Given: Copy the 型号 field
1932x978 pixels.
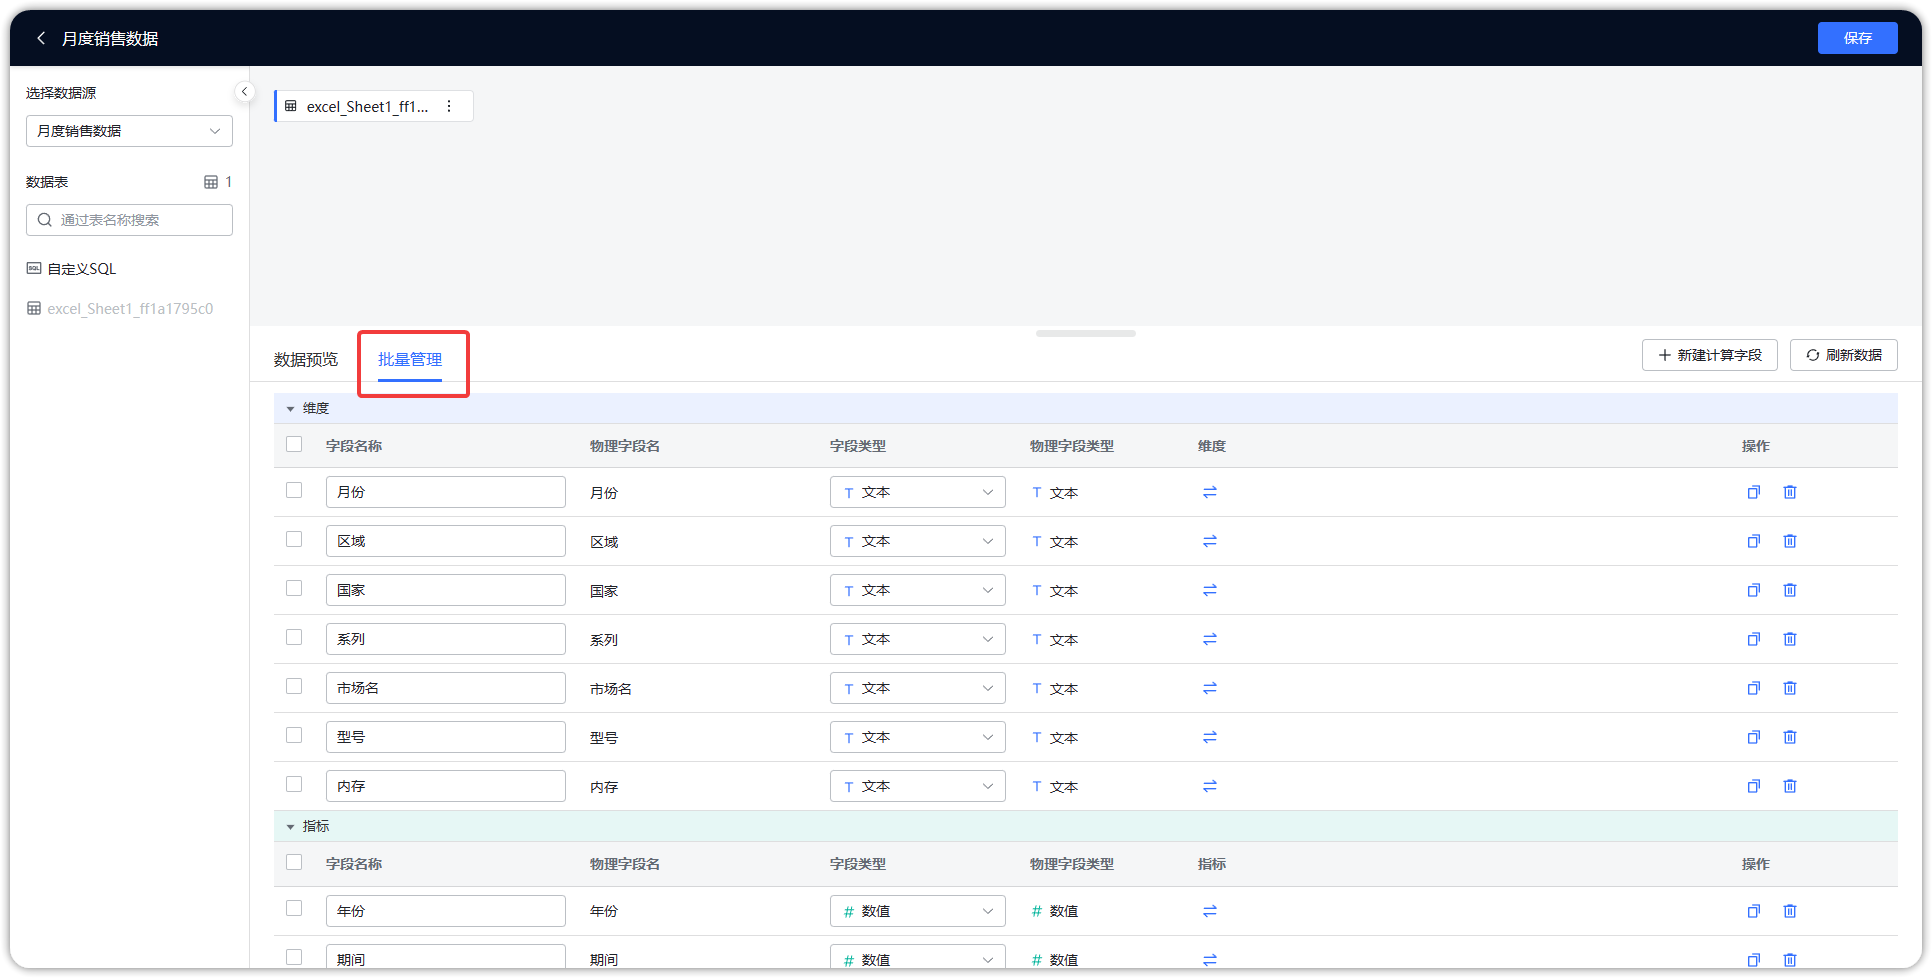Looking at the screenshot, I should click(x=1753, y=737).
